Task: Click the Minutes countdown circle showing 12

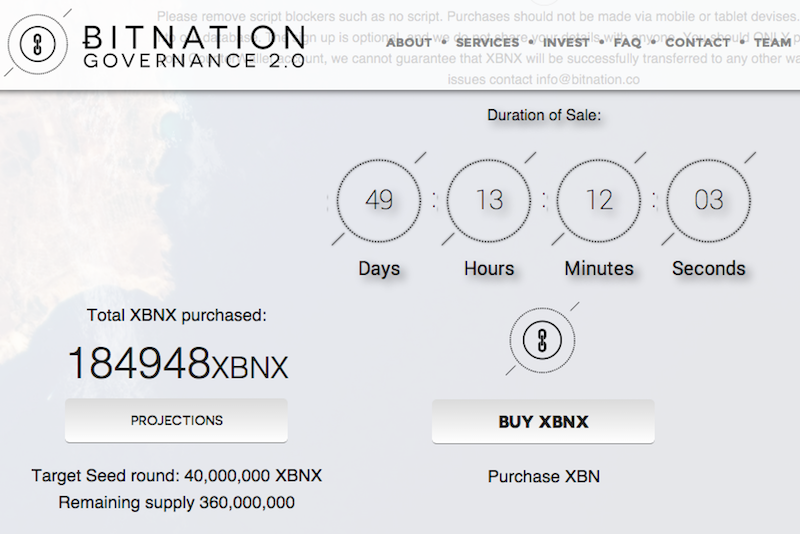Action: 599,200
